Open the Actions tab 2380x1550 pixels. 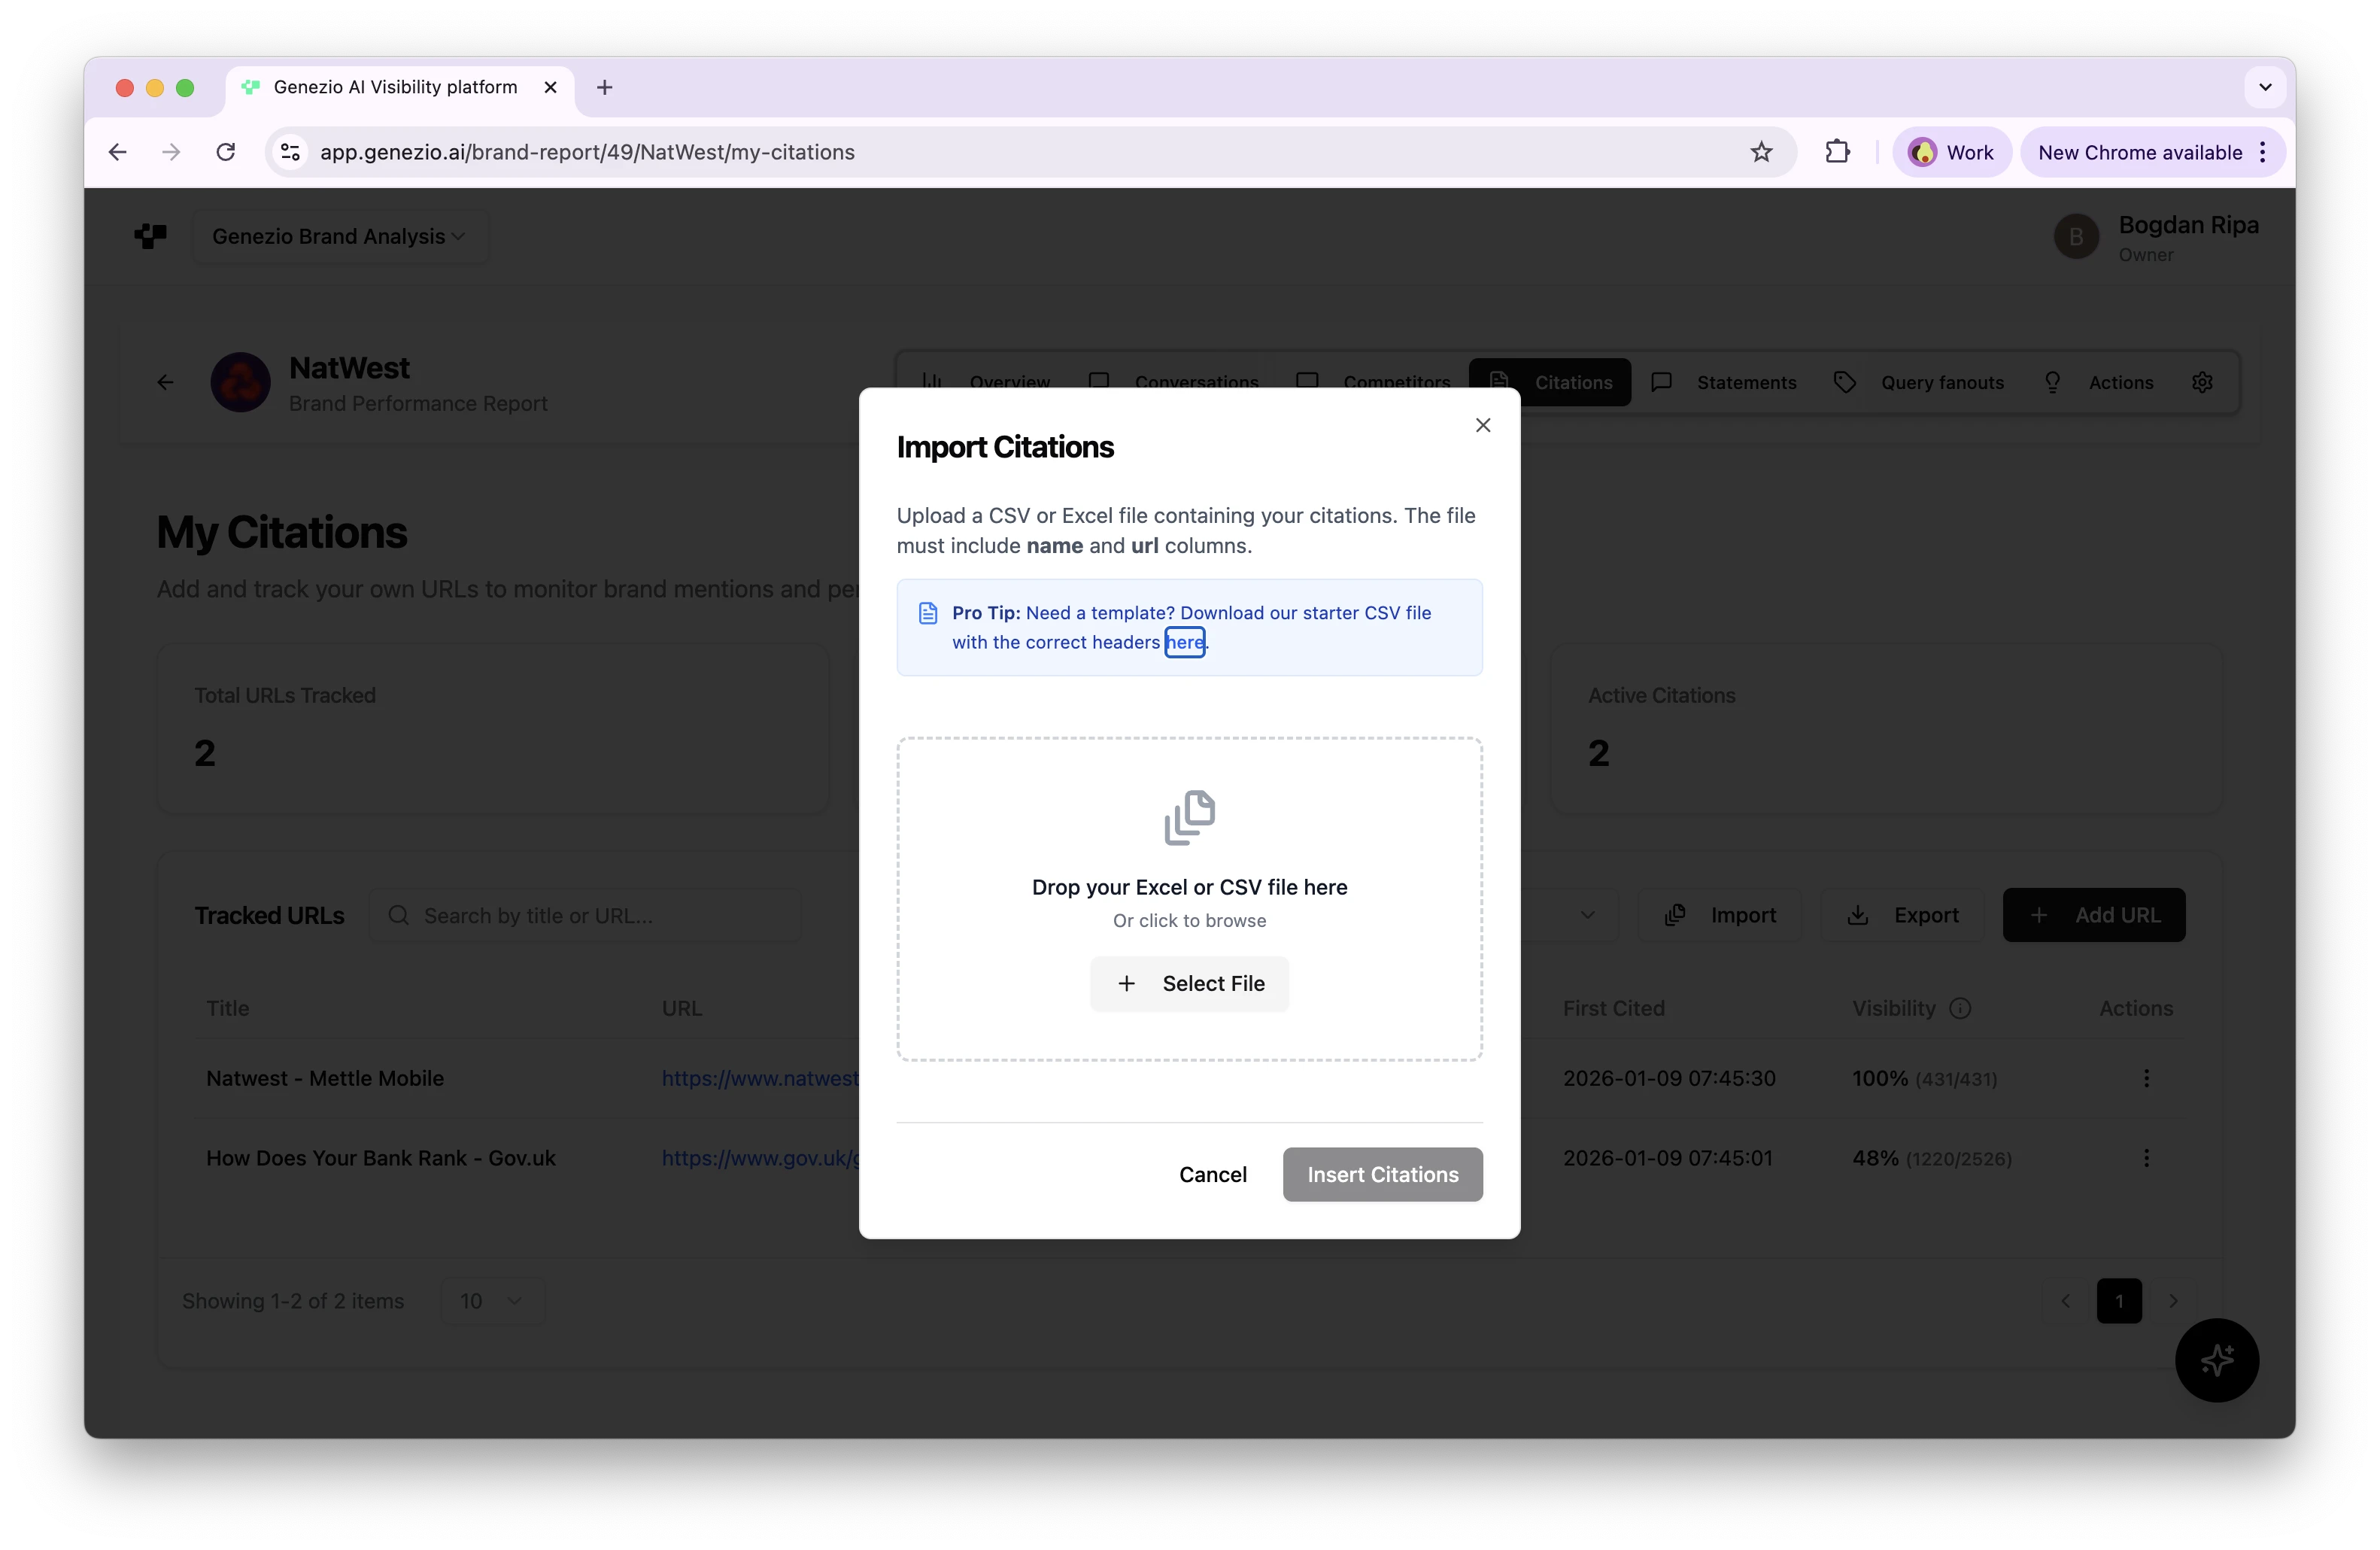pos(2098,382)
